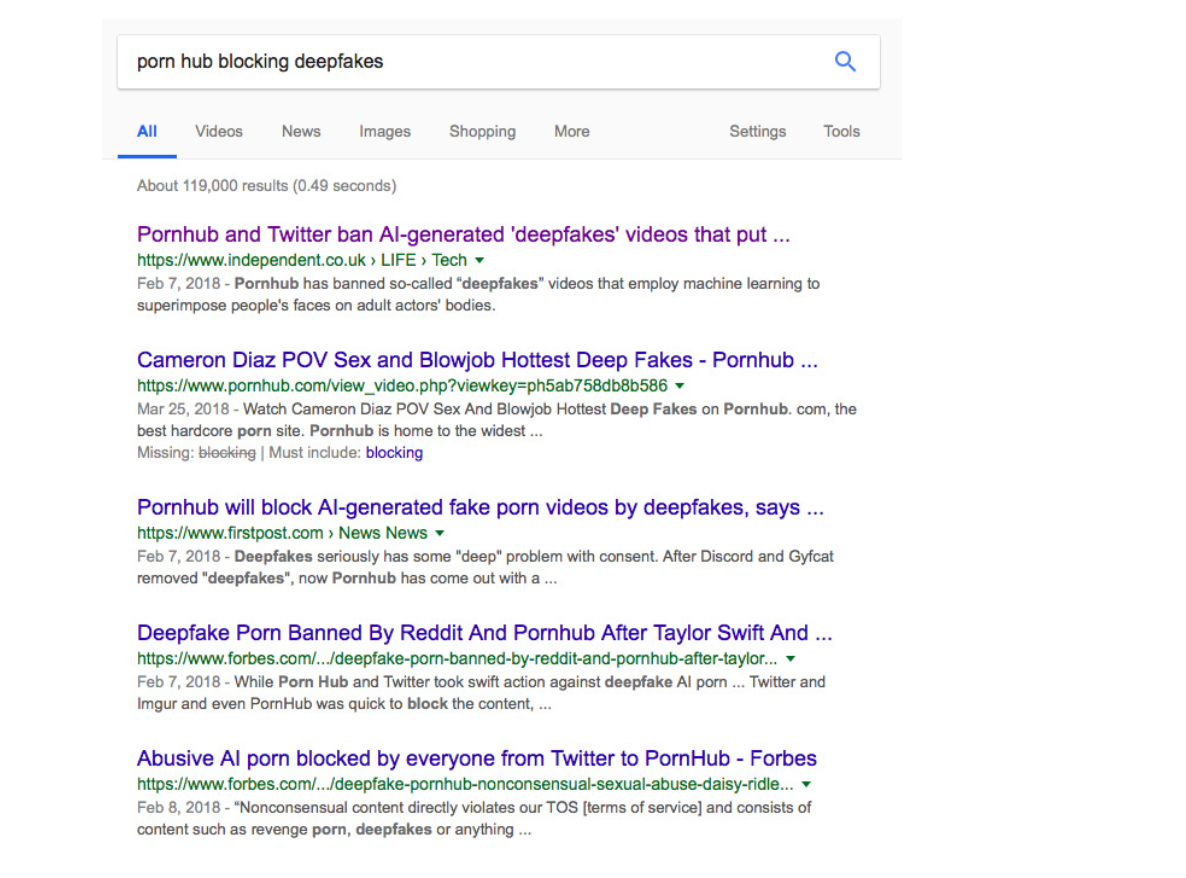Click the 'About 119,000 results' stats text
Screen dimensions: 1186x878
[266, 186]
